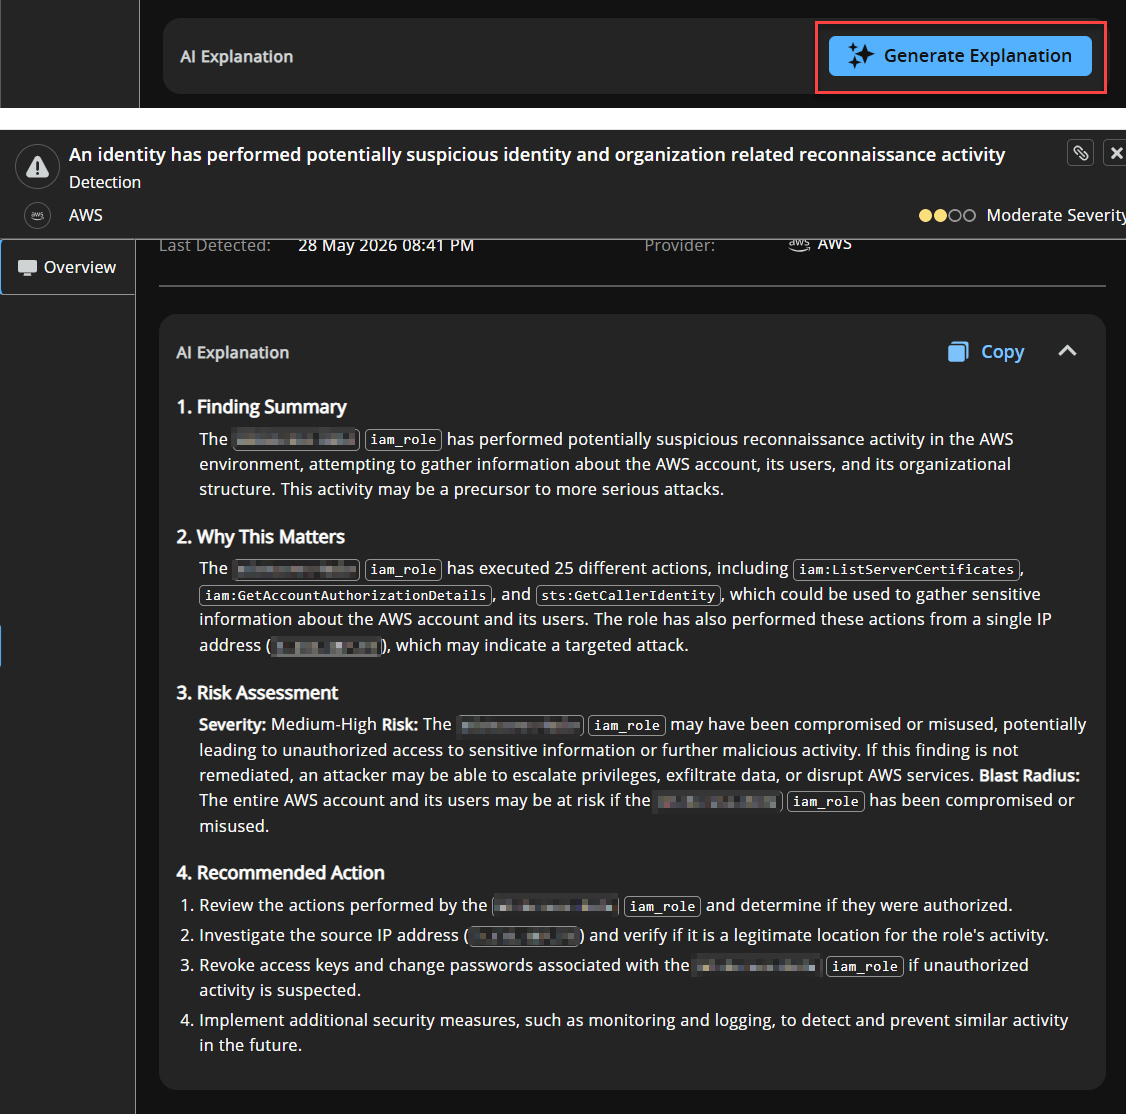The image size is (1126, 1114).
Task: Click the '4. Recommended Action' heading
Action: point(280,873)
